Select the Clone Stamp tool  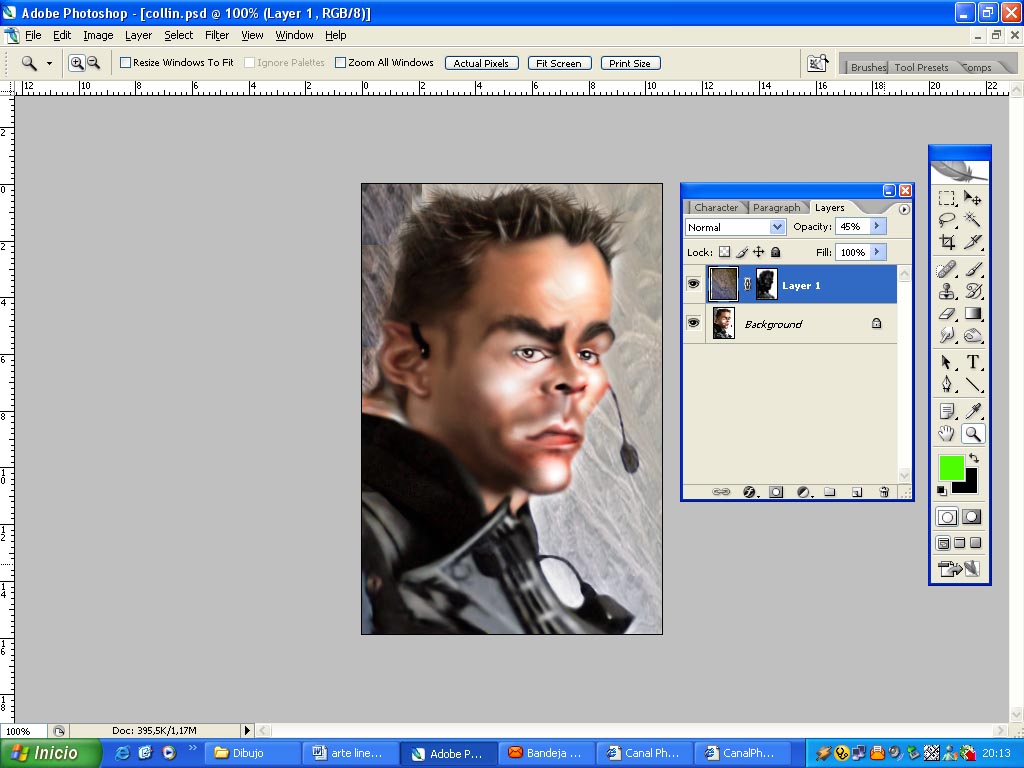(x=946, y=291)
